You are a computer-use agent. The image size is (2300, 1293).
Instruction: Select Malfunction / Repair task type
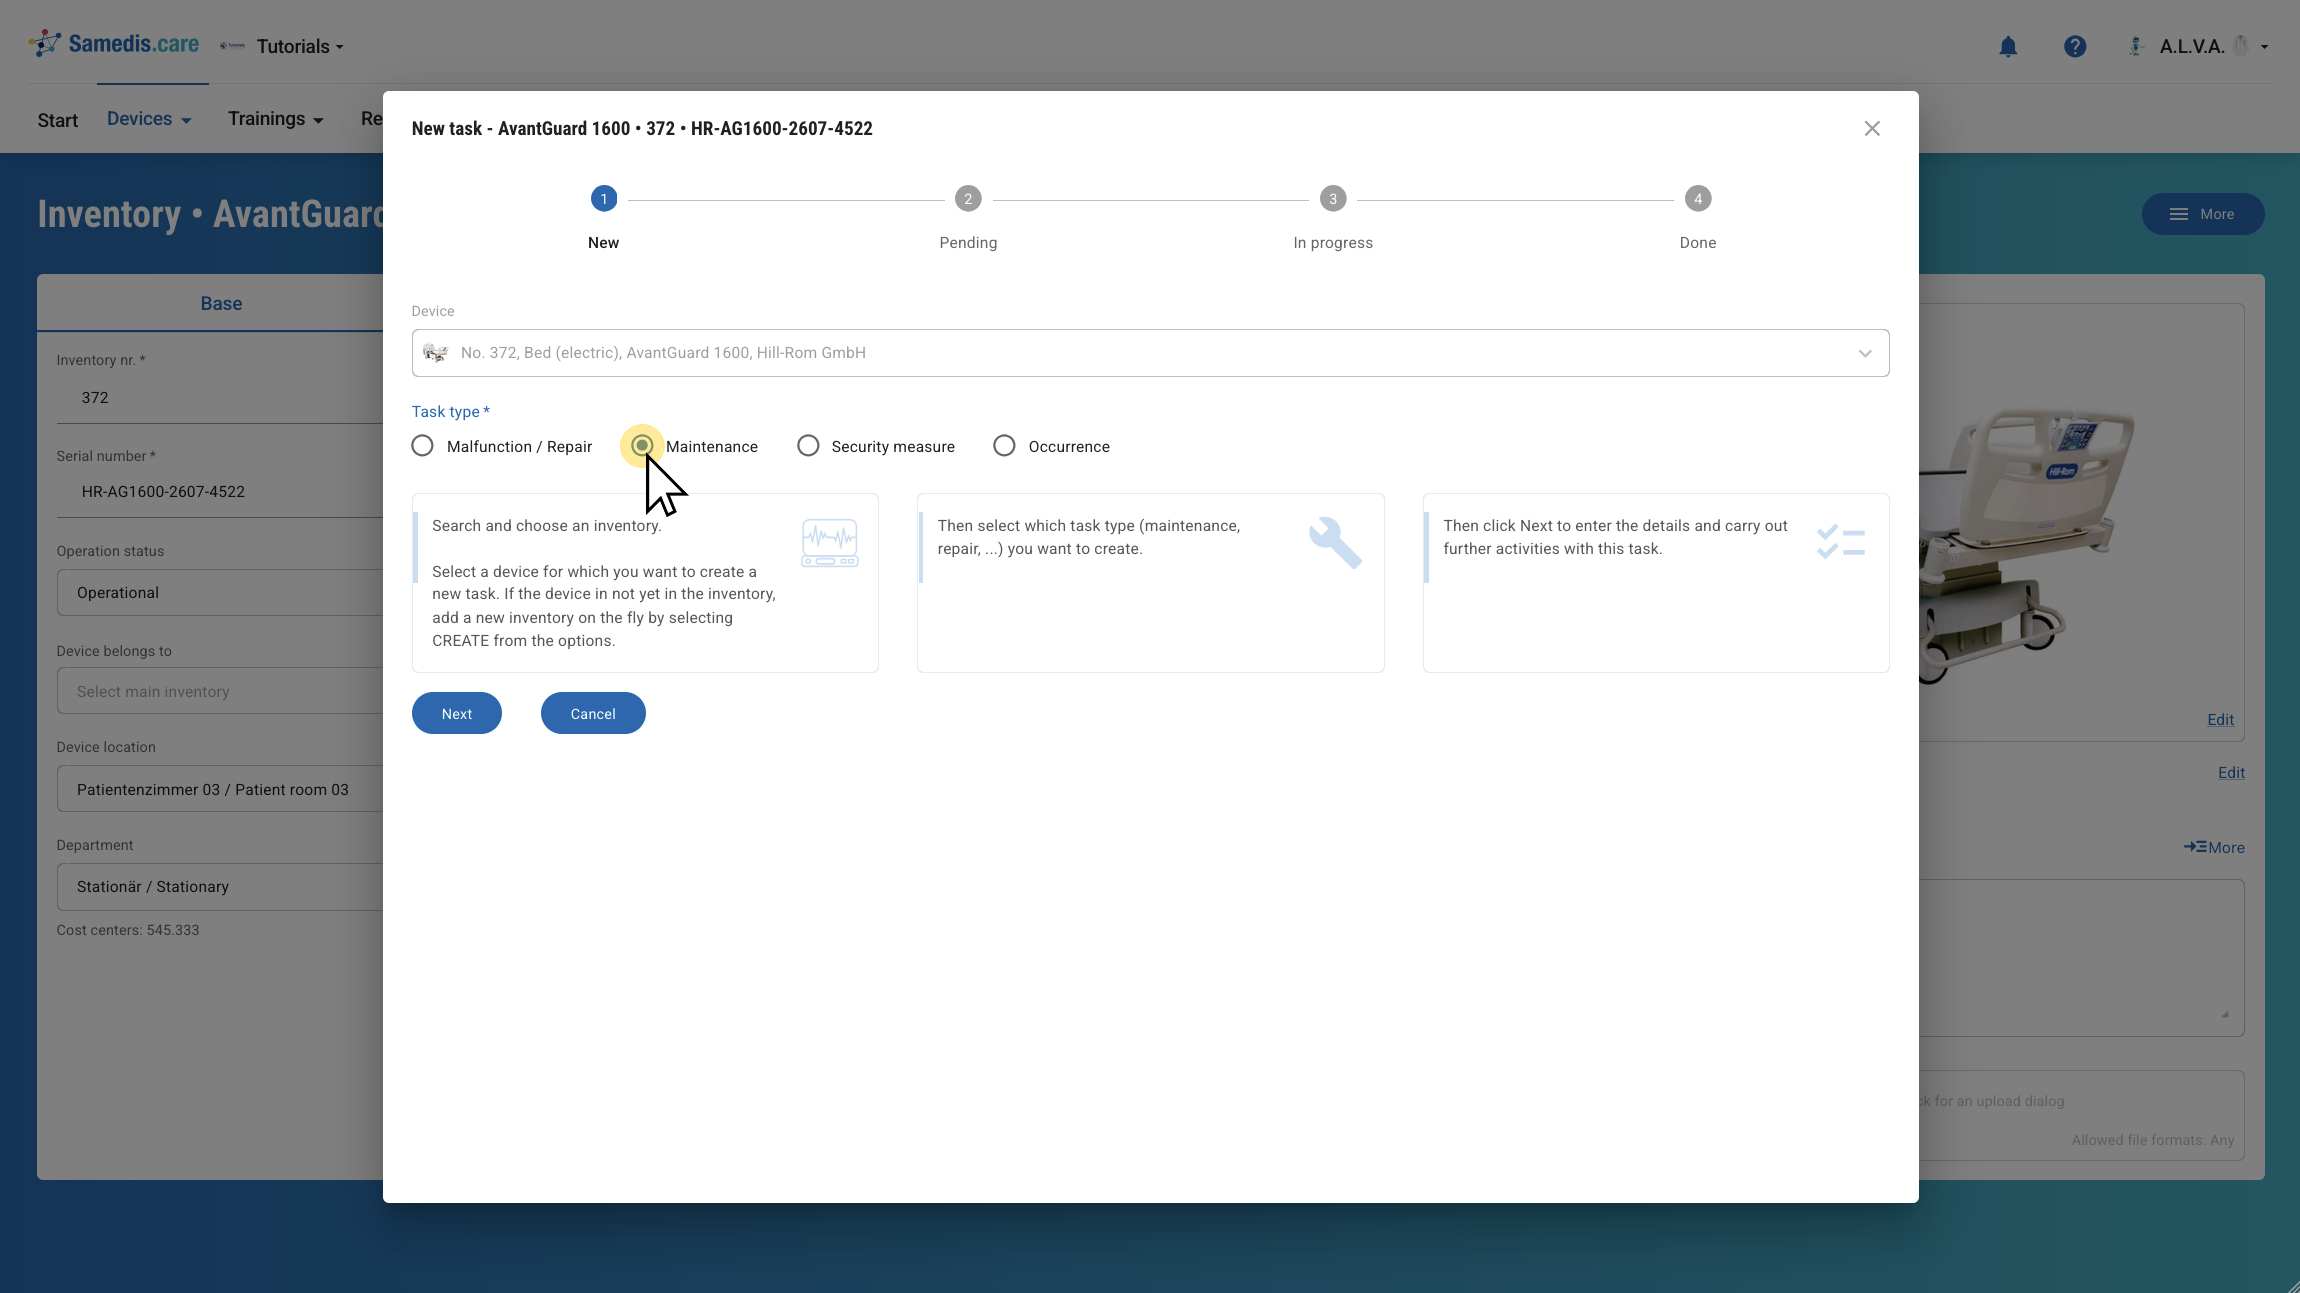coord(423,446)
